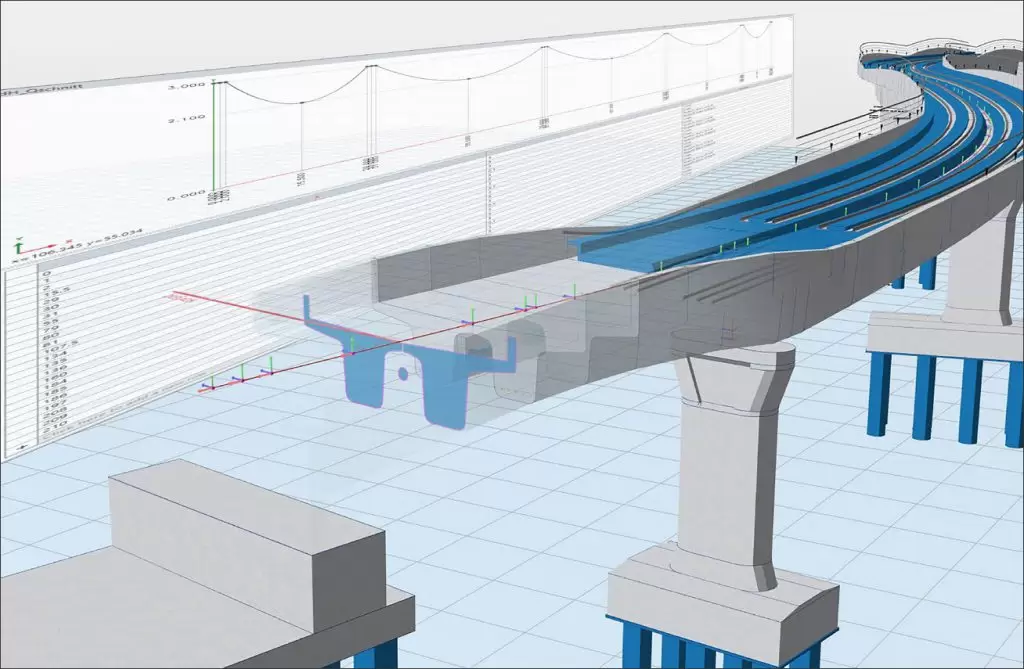
Task: Click the circular void in the cross-section
Action: point(402,373)
